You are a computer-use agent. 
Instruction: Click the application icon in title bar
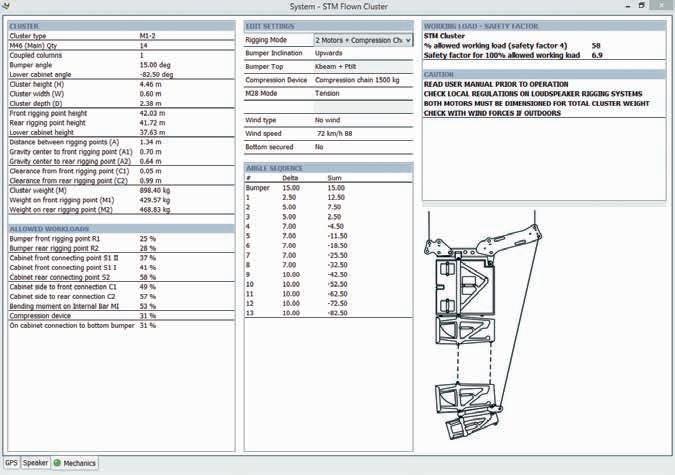(x=6, y=5)
